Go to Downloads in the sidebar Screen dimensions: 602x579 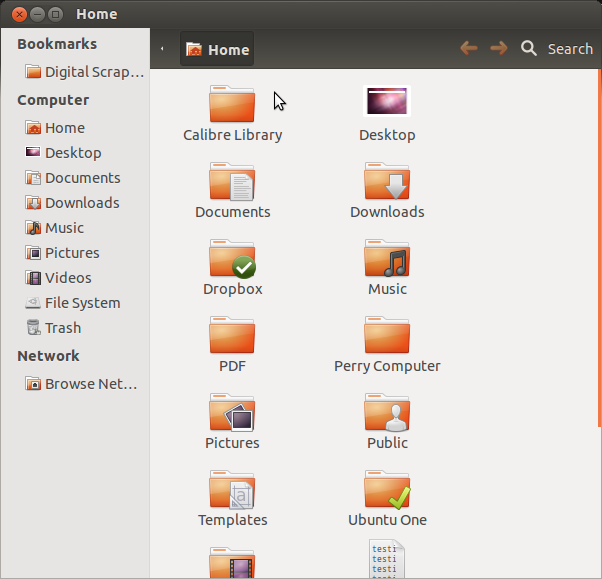pyautogui.click(x=72, y=203)
